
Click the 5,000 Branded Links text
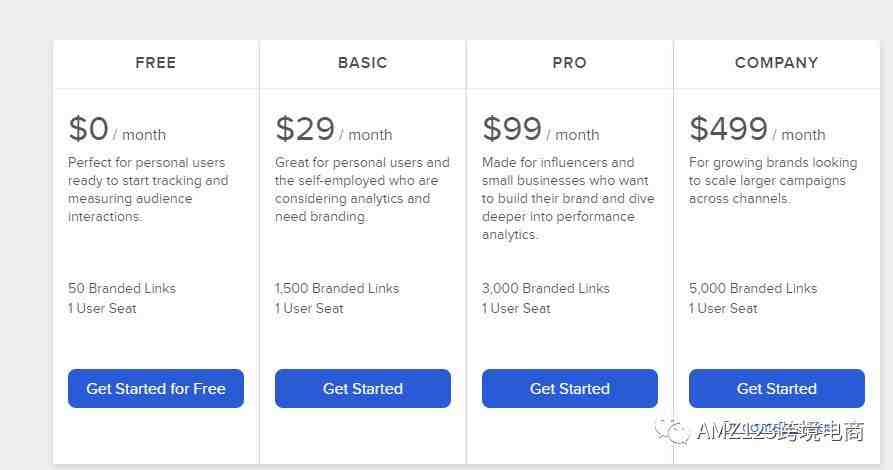753,288
